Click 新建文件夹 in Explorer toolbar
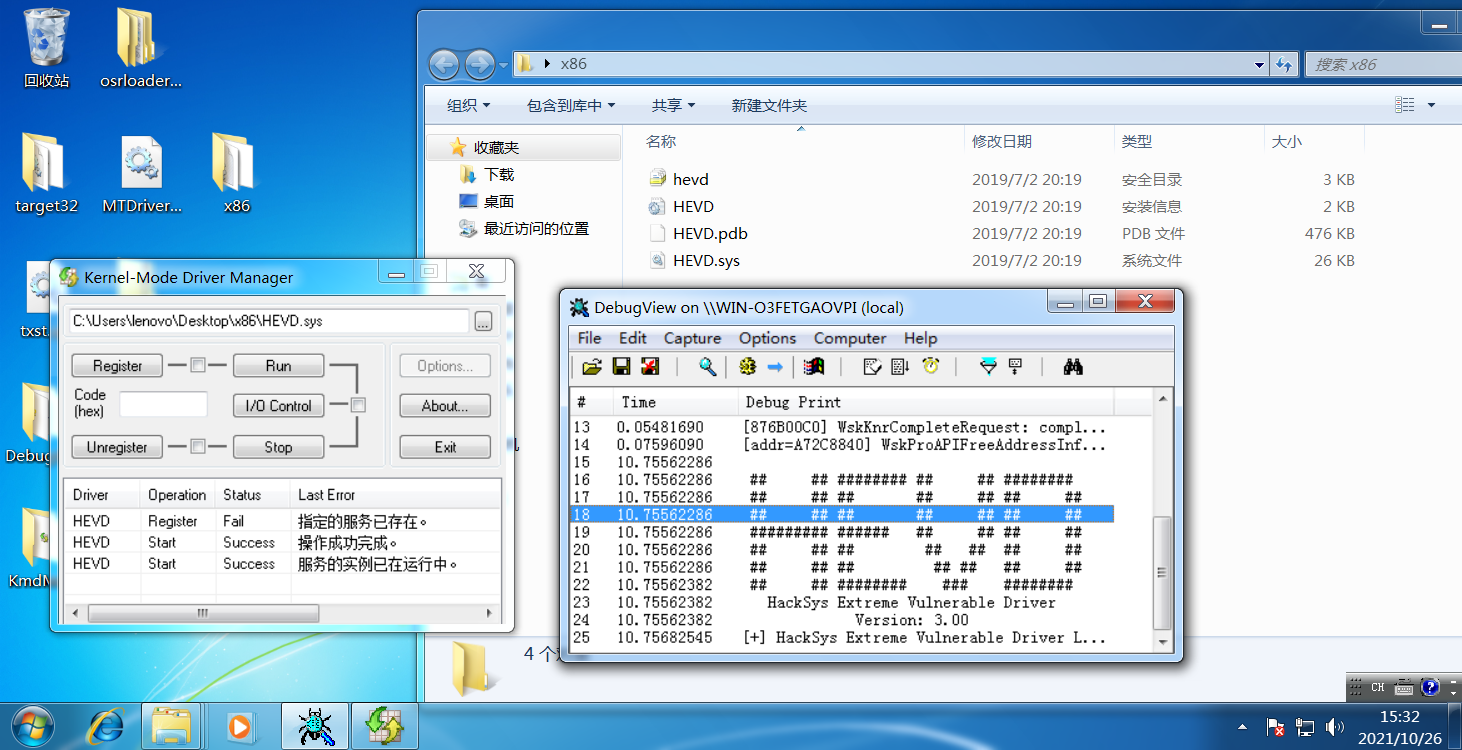This screenshot has width=1462, height=750. [769, 105]
